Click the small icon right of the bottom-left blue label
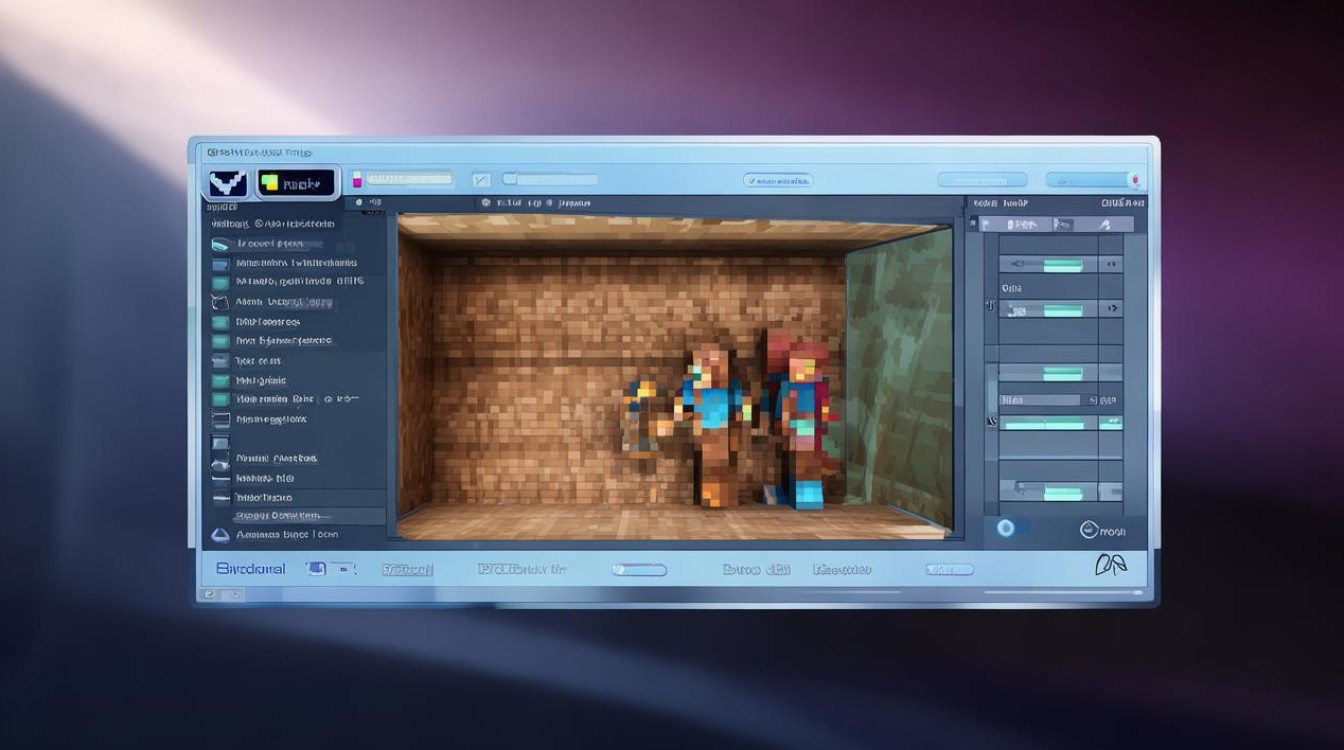This screenshot has width=1344, height=750. tap(317, 569)
